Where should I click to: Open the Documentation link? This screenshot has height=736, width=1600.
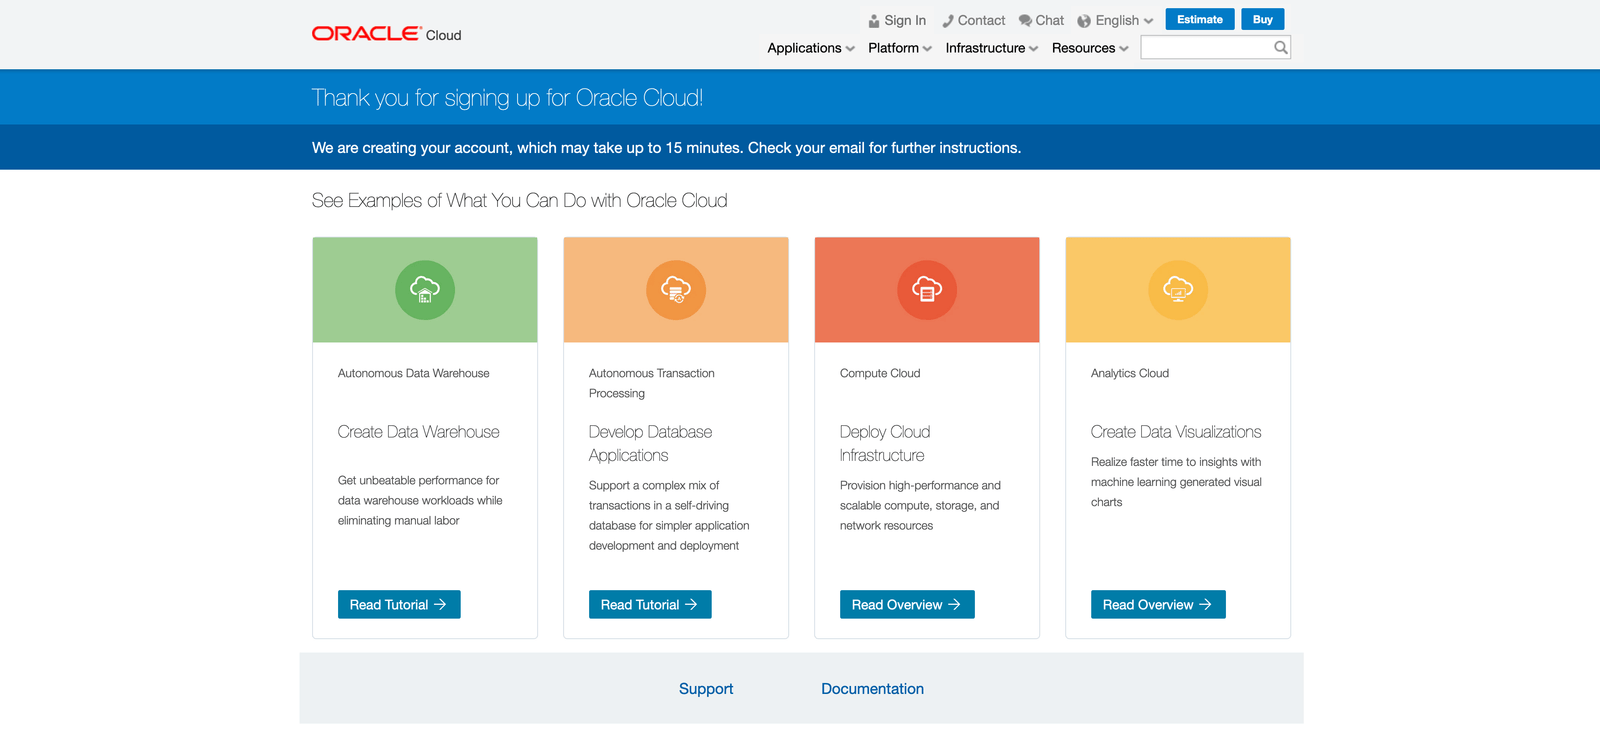872,689
